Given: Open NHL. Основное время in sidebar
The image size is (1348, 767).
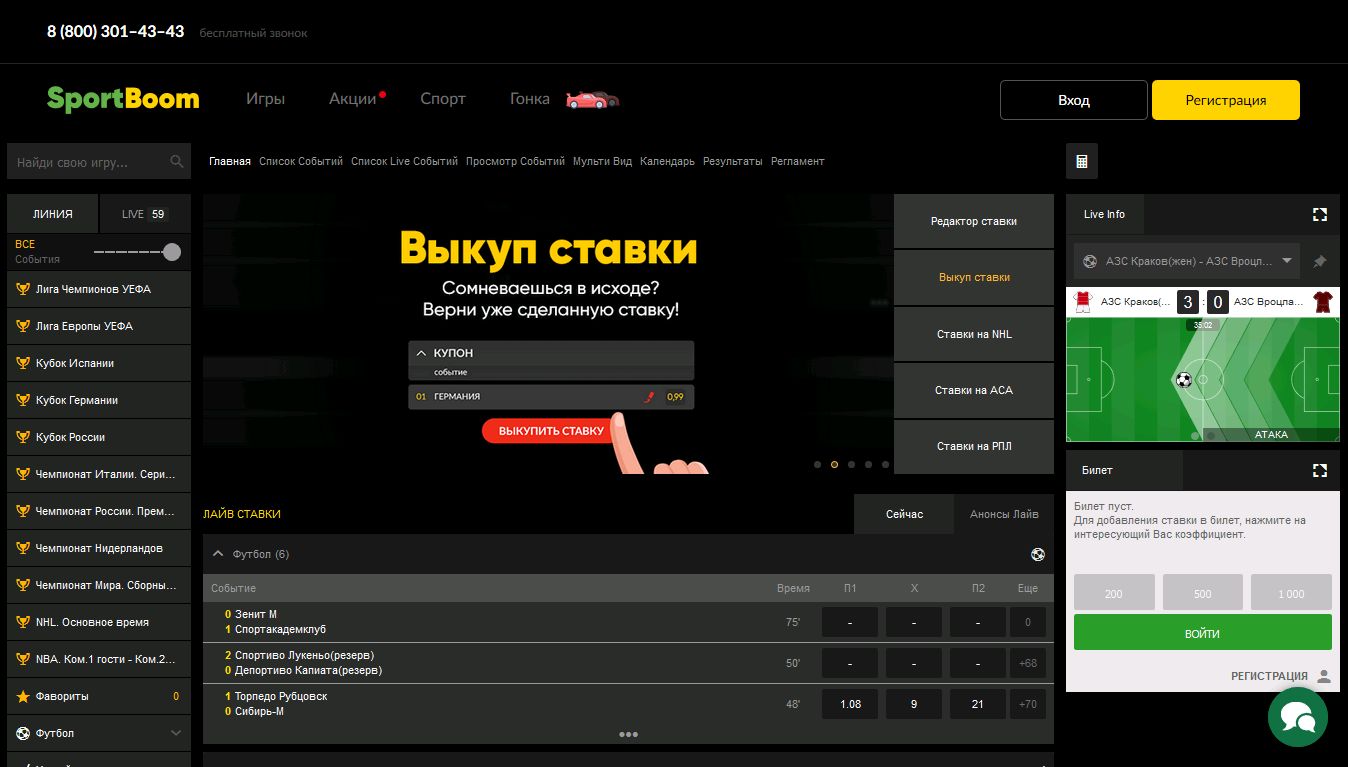Looking at the screenshot, I should pos(99,622).
